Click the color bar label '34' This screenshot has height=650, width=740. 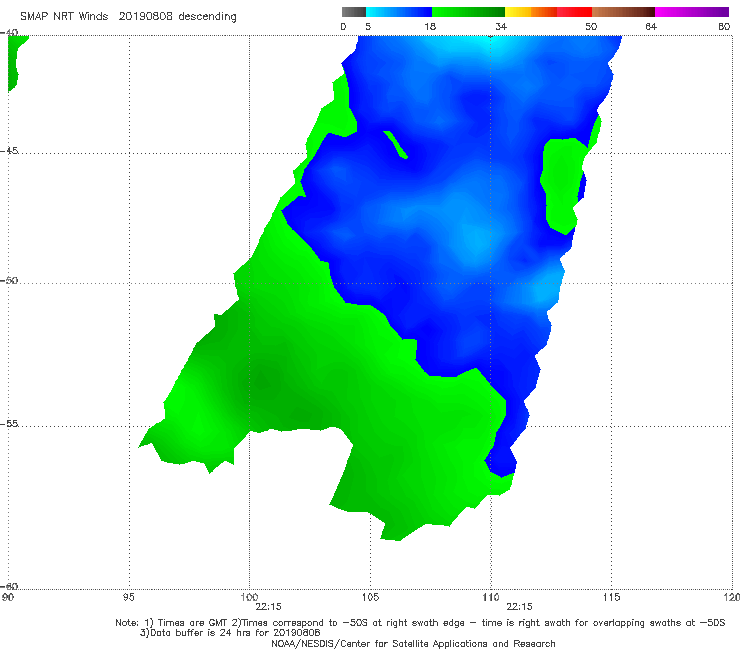[501, 26]
